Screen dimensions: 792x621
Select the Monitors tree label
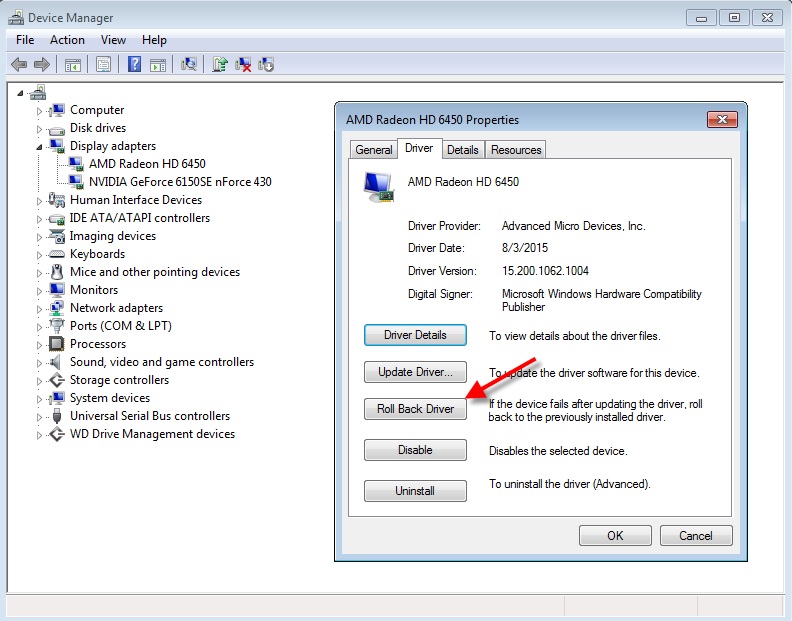point(94,290)
